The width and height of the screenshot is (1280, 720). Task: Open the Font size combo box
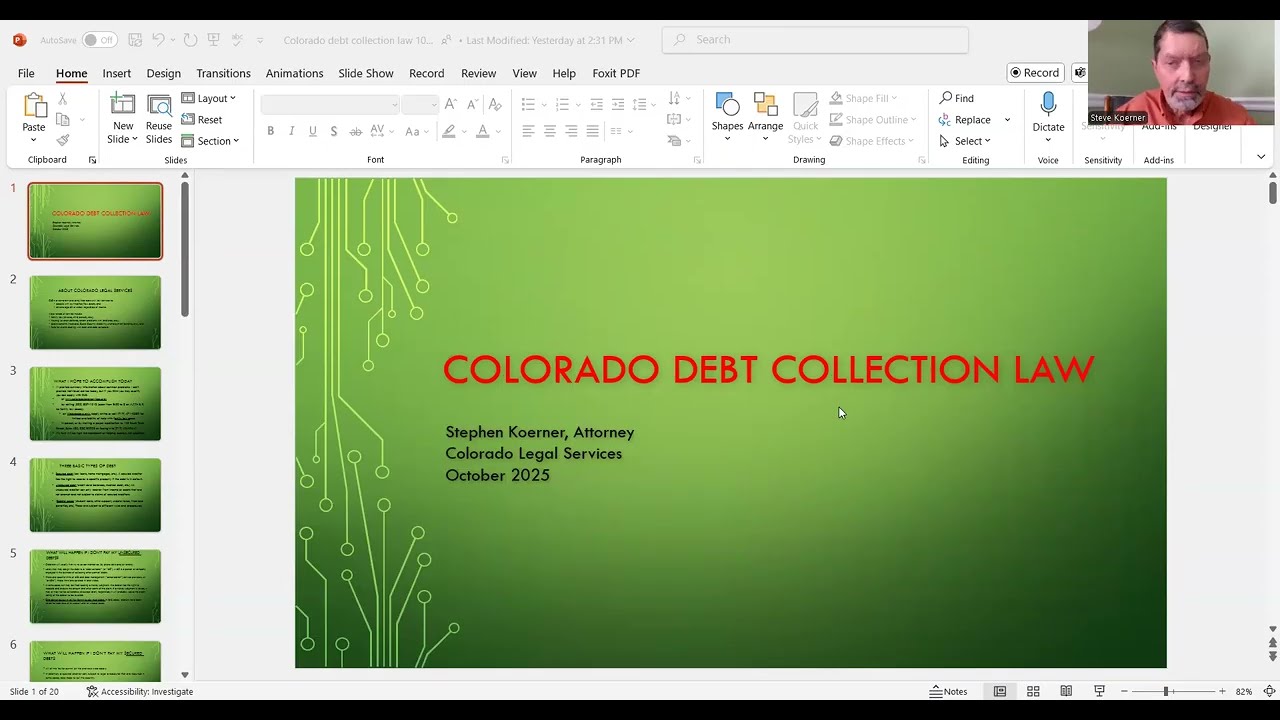tap(420, 104)
